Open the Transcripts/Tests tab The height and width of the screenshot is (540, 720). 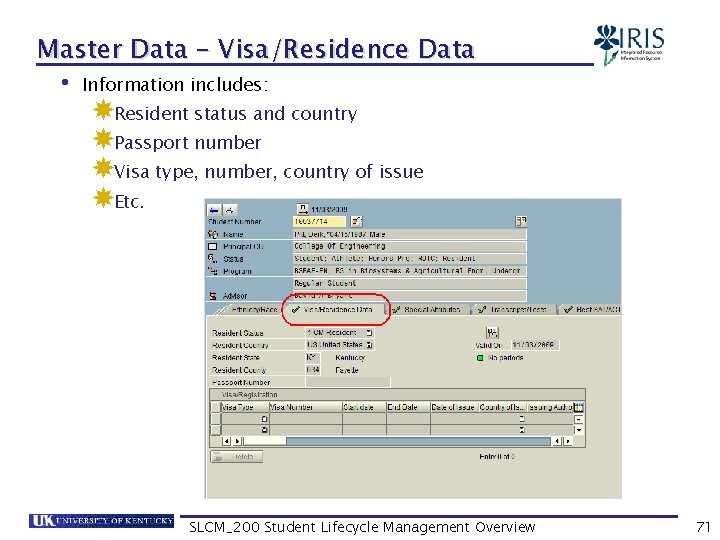(518, 310)
